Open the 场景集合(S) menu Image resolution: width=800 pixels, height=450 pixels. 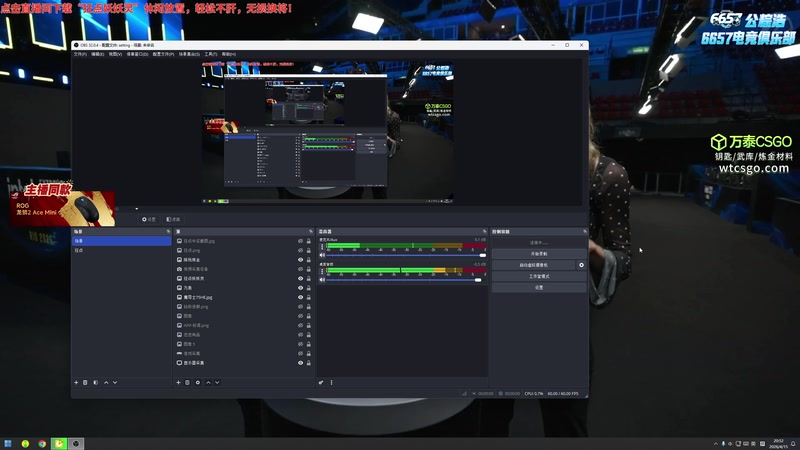tap(189, 54)
